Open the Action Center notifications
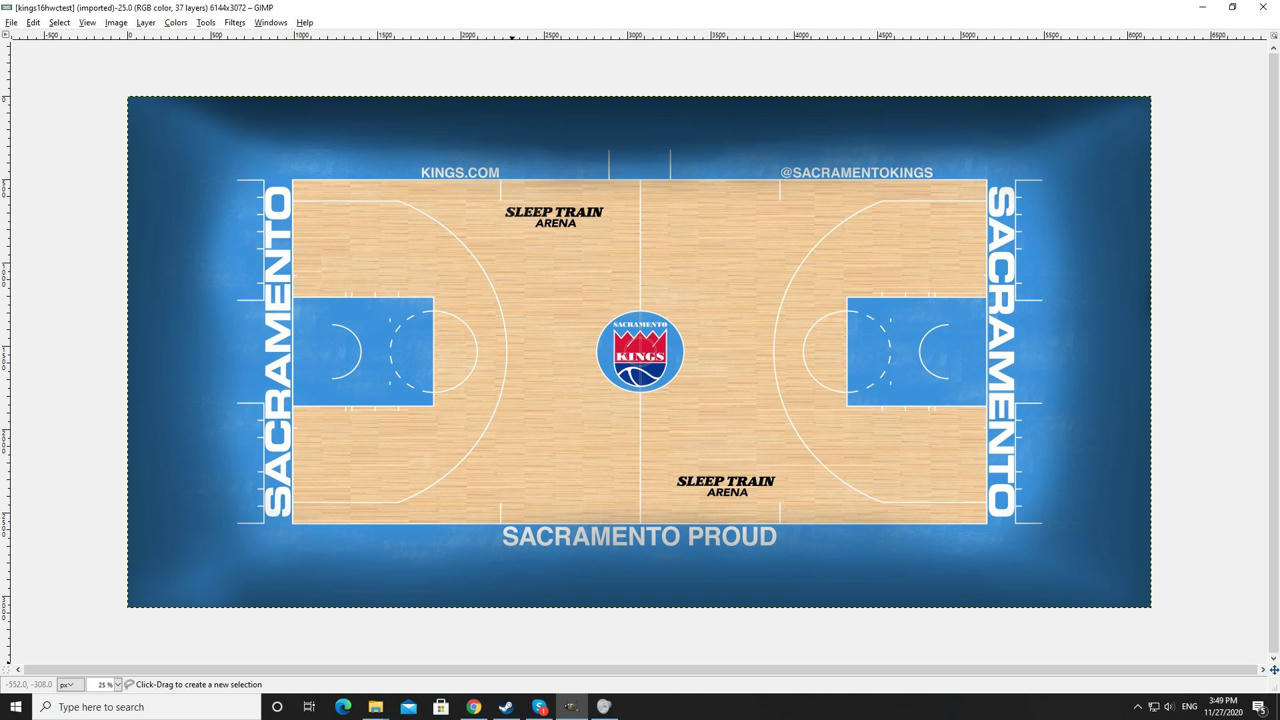Image resolution: width=1280 pixels, height=720 pixels. pyautogui.click(x=1259, y=707)
